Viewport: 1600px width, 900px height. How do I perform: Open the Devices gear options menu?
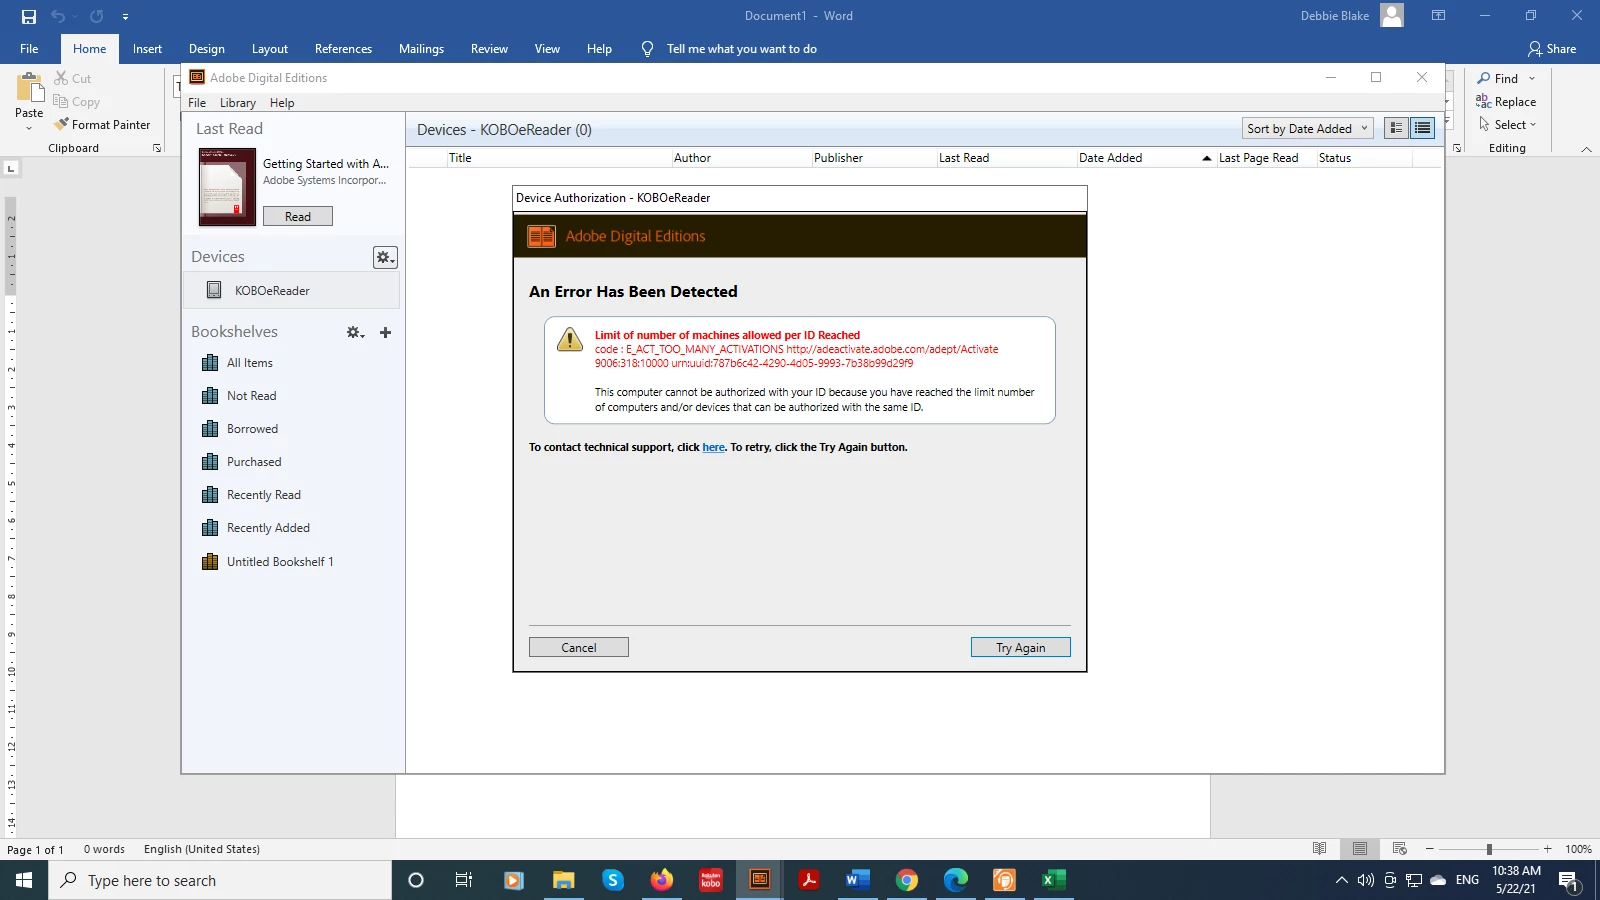click(385, 257)
